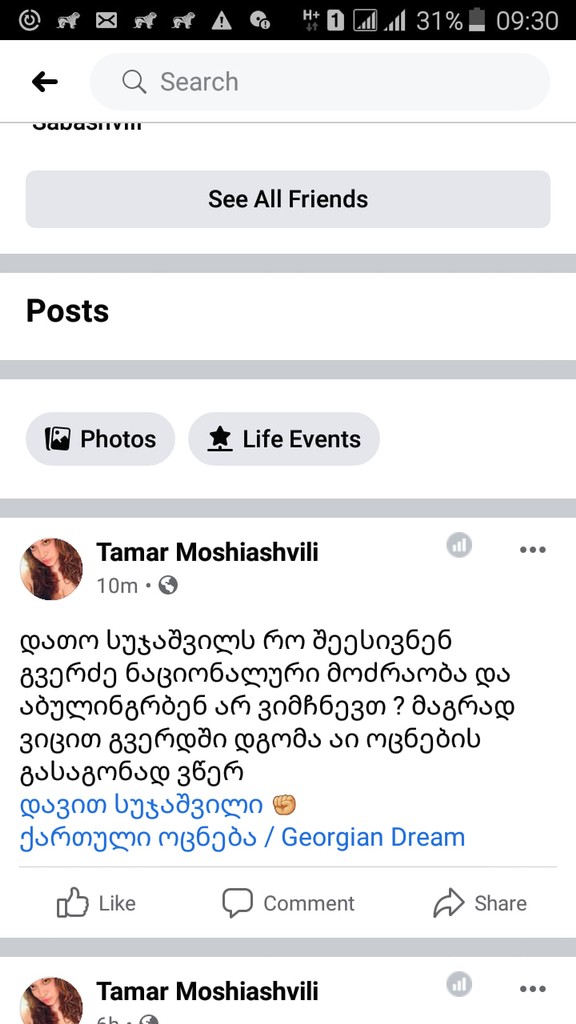Open the Posts section header
This screenshot has width=576, height=1024.
[66, 311]
